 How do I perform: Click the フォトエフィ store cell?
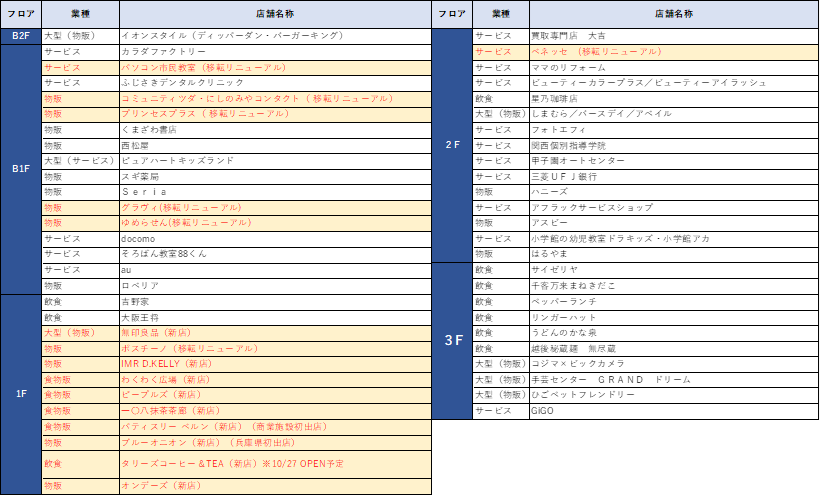click(x=674, y=130)
